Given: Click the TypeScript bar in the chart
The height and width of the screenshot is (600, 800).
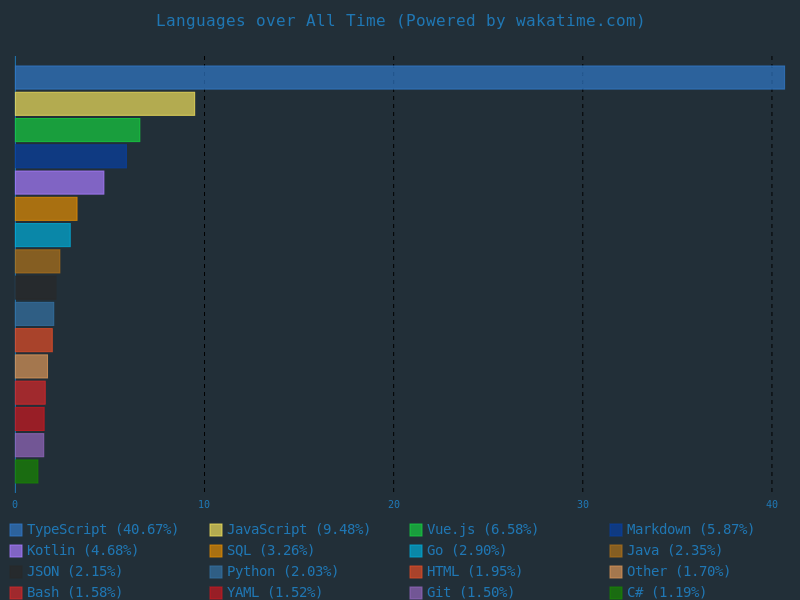Looking at the screenshot, I should coord(400,78).
